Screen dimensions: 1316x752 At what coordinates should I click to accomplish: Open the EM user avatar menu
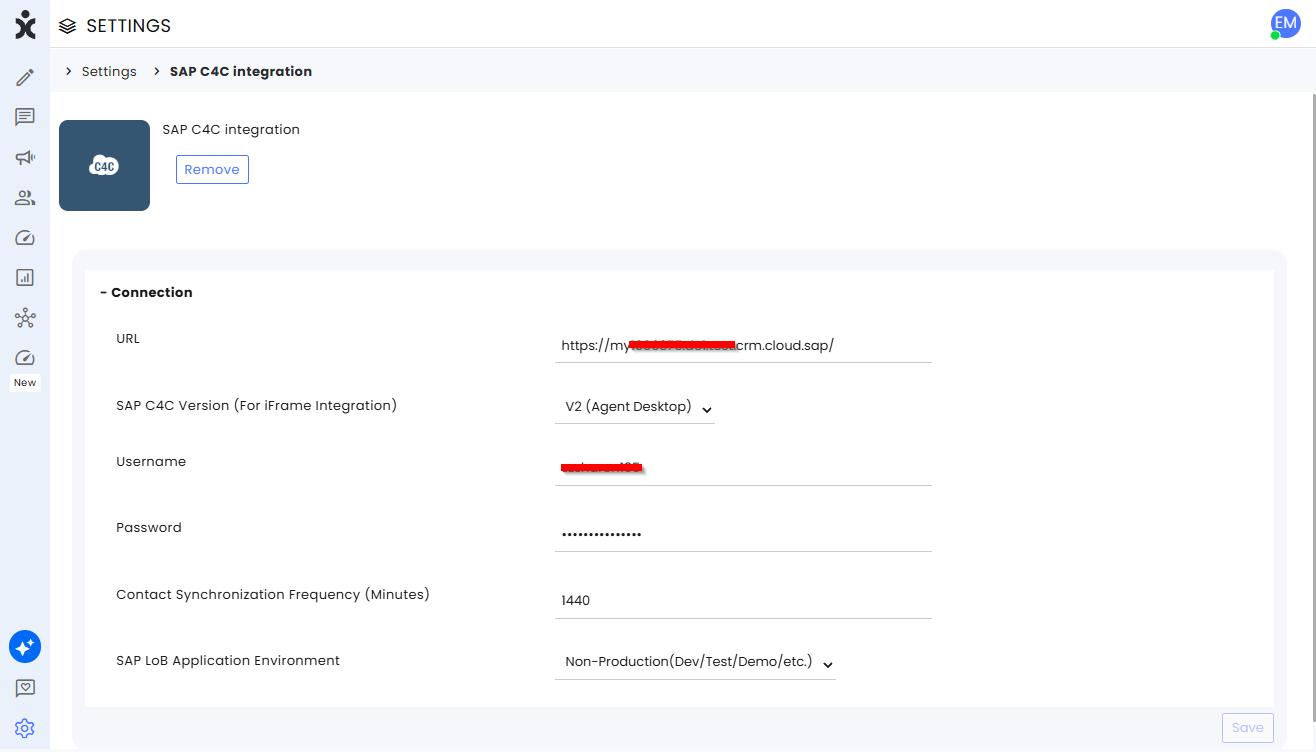pyautogui.click(x=1284, y=24)
